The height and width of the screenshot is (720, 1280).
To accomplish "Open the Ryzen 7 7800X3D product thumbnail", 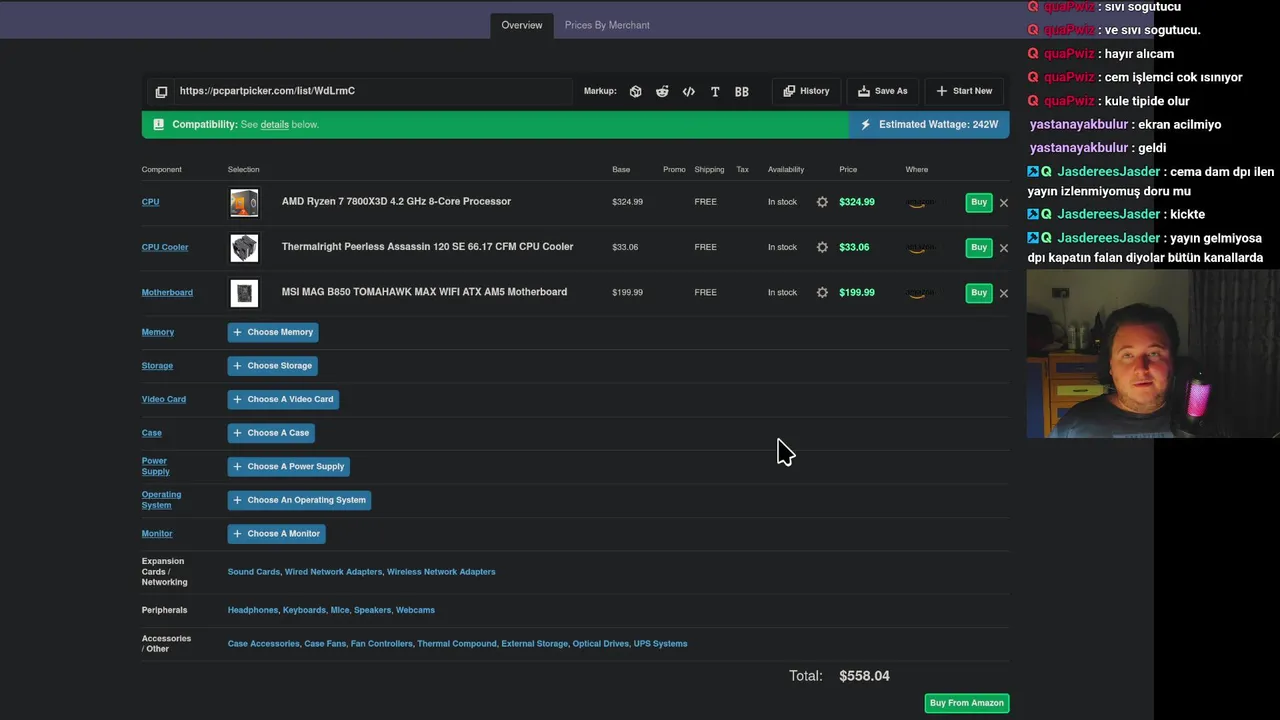I will tap(244, 203).
